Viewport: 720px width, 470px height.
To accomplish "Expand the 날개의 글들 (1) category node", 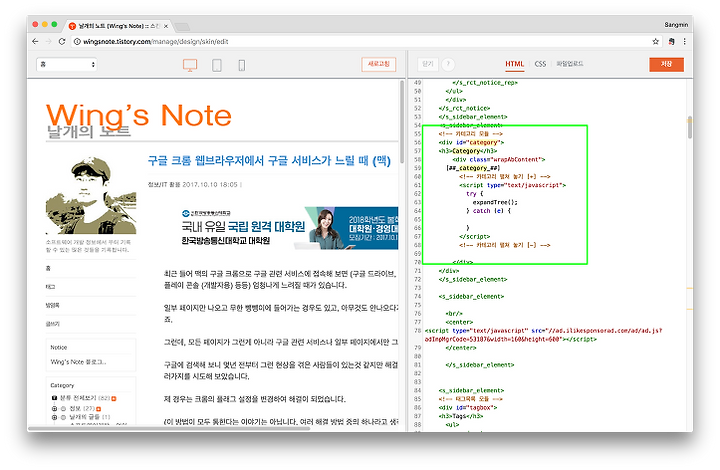I will click(x=54, y=417).
